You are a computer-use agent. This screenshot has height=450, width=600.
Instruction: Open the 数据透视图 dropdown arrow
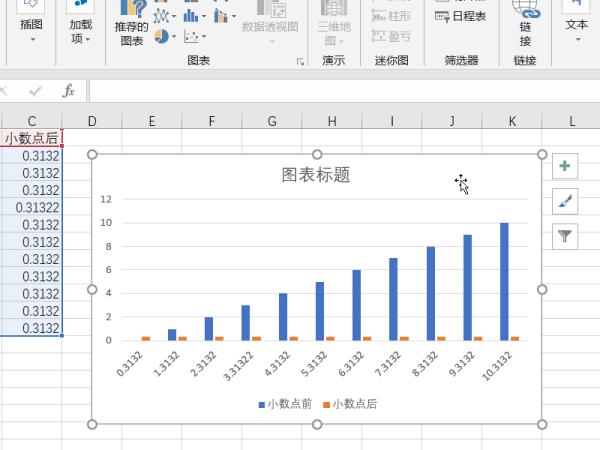click(272, 41)
